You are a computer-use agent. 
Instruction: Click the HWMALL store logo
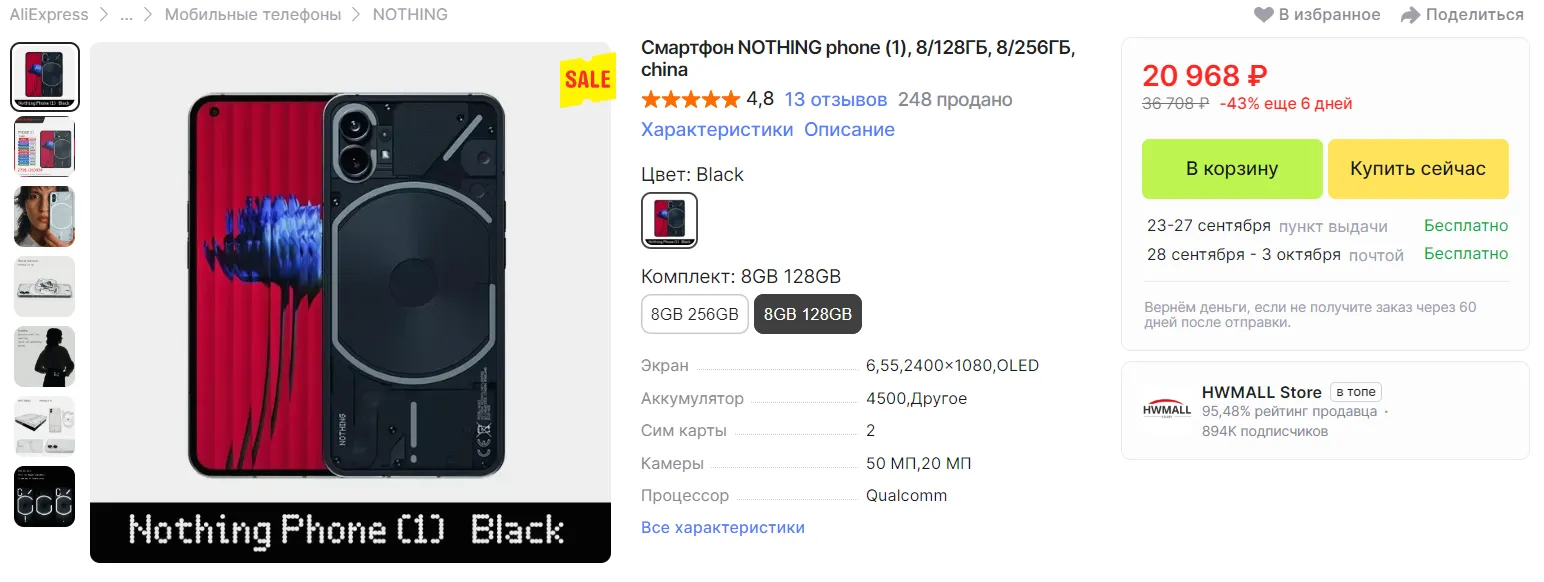pyautogui.click(x=1167, y=410)
